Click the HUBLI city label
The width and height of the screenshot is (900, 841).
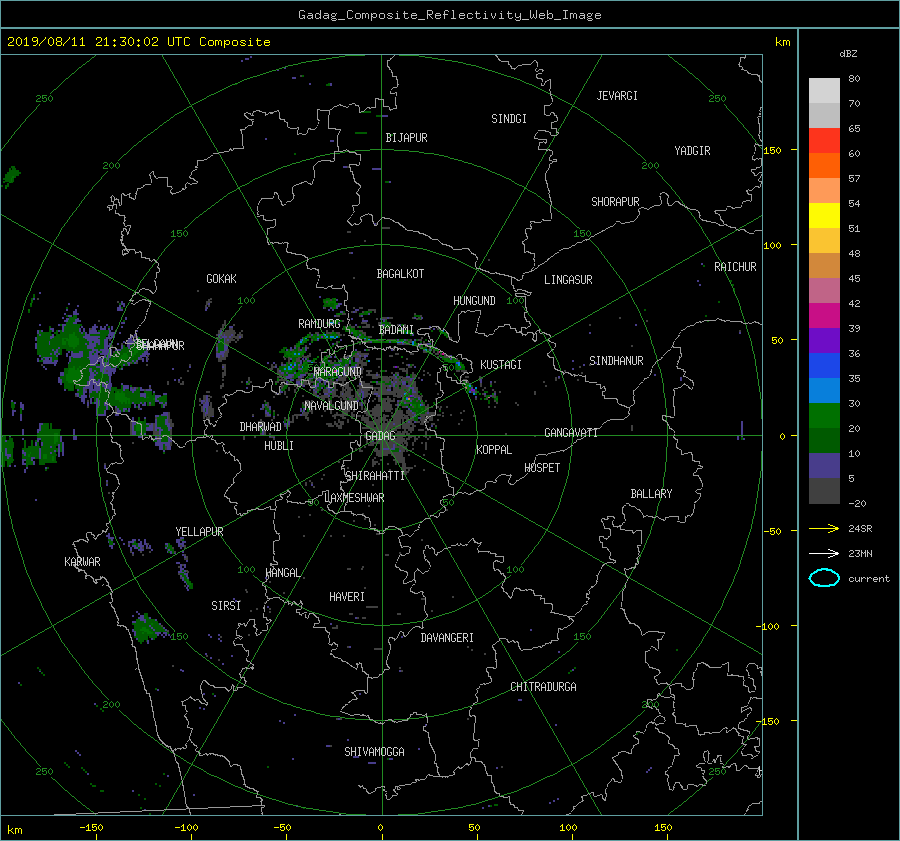[x=279, y=446]
